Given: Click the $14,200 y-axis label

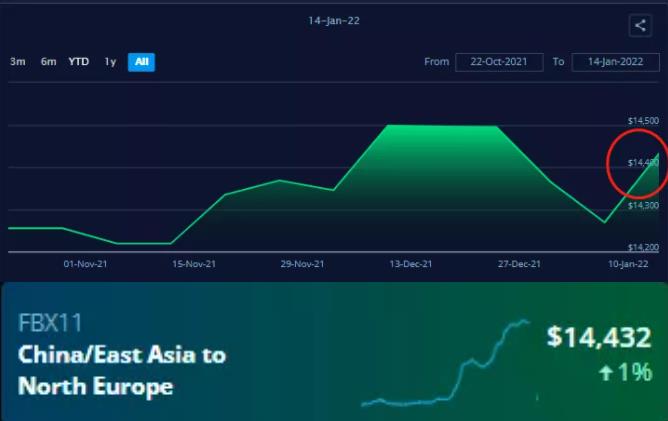Looking at the screenshot, I should [644, 247].
